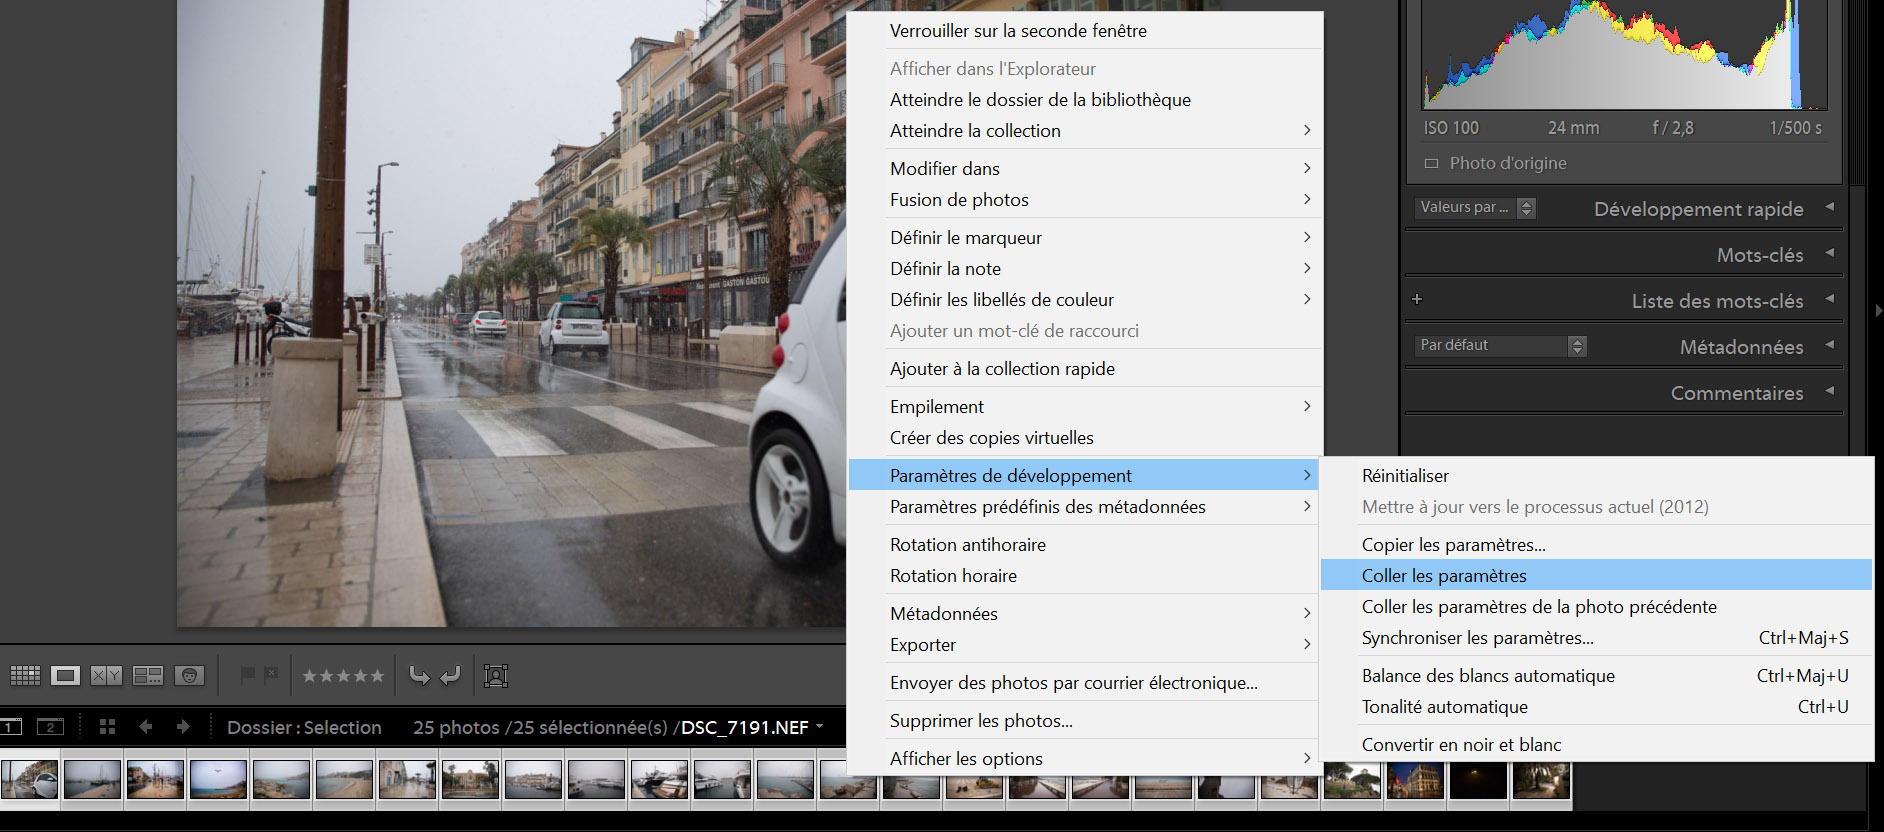This screenshot has width=1884, height=832.
Task: Add keyword with plus icon
Action: coord(1417,299)
